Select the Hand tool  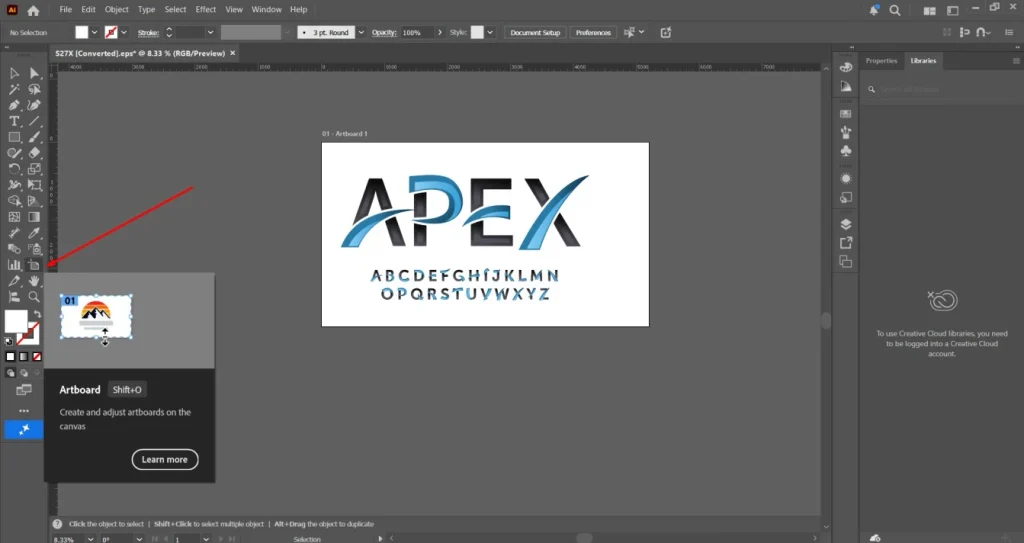tap(34, 280)
